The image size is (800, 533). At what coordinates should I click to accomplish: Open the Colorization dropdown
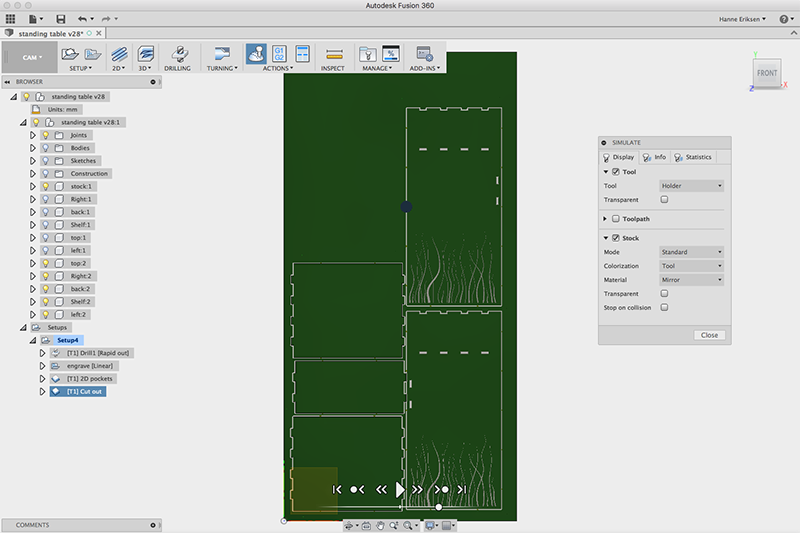pyautogui.click(x=691, y=266)
